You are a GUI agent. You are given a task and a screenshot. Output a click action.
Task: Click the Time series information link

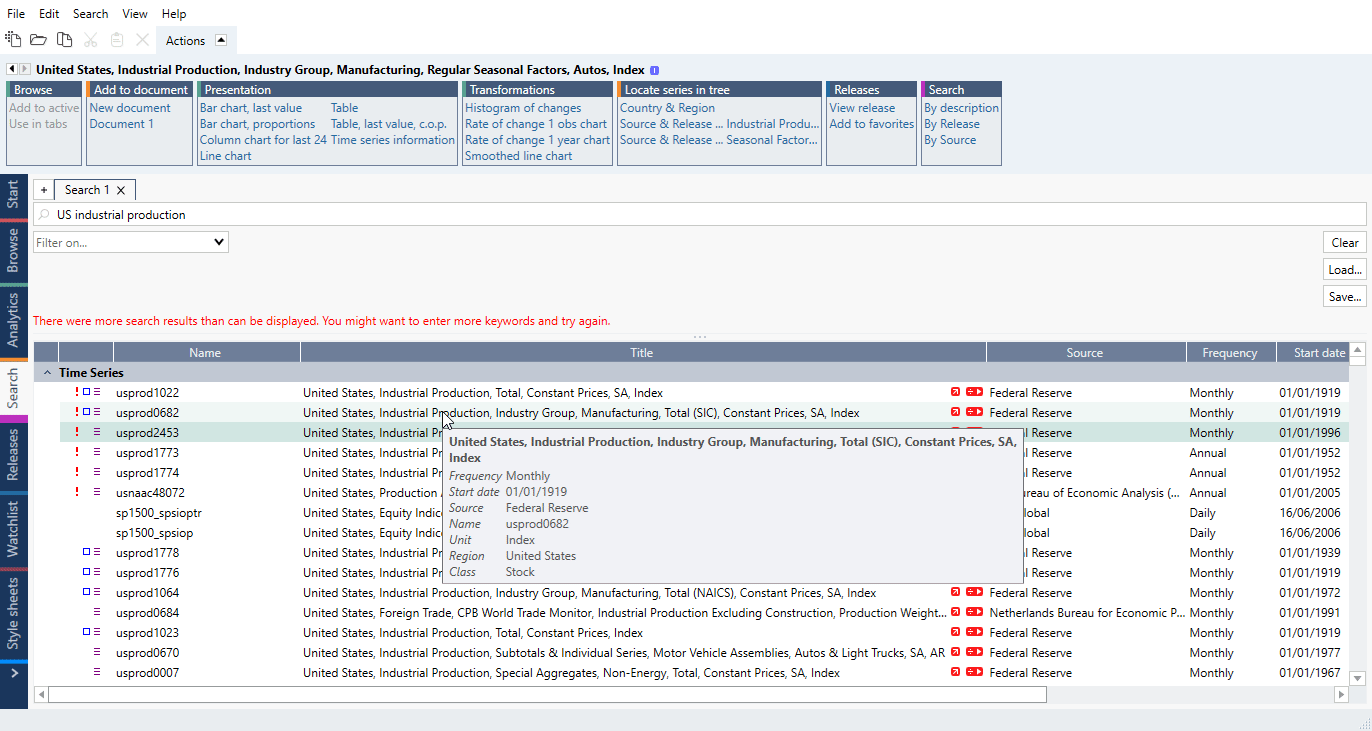pos(392,140)
